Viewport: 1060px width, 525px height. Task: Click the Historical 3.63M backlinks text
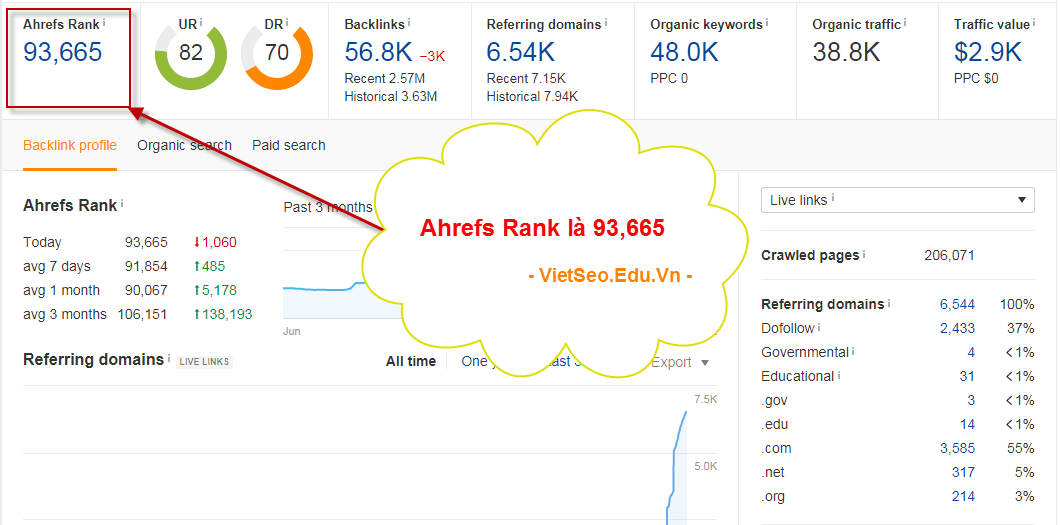click(391, 97)
